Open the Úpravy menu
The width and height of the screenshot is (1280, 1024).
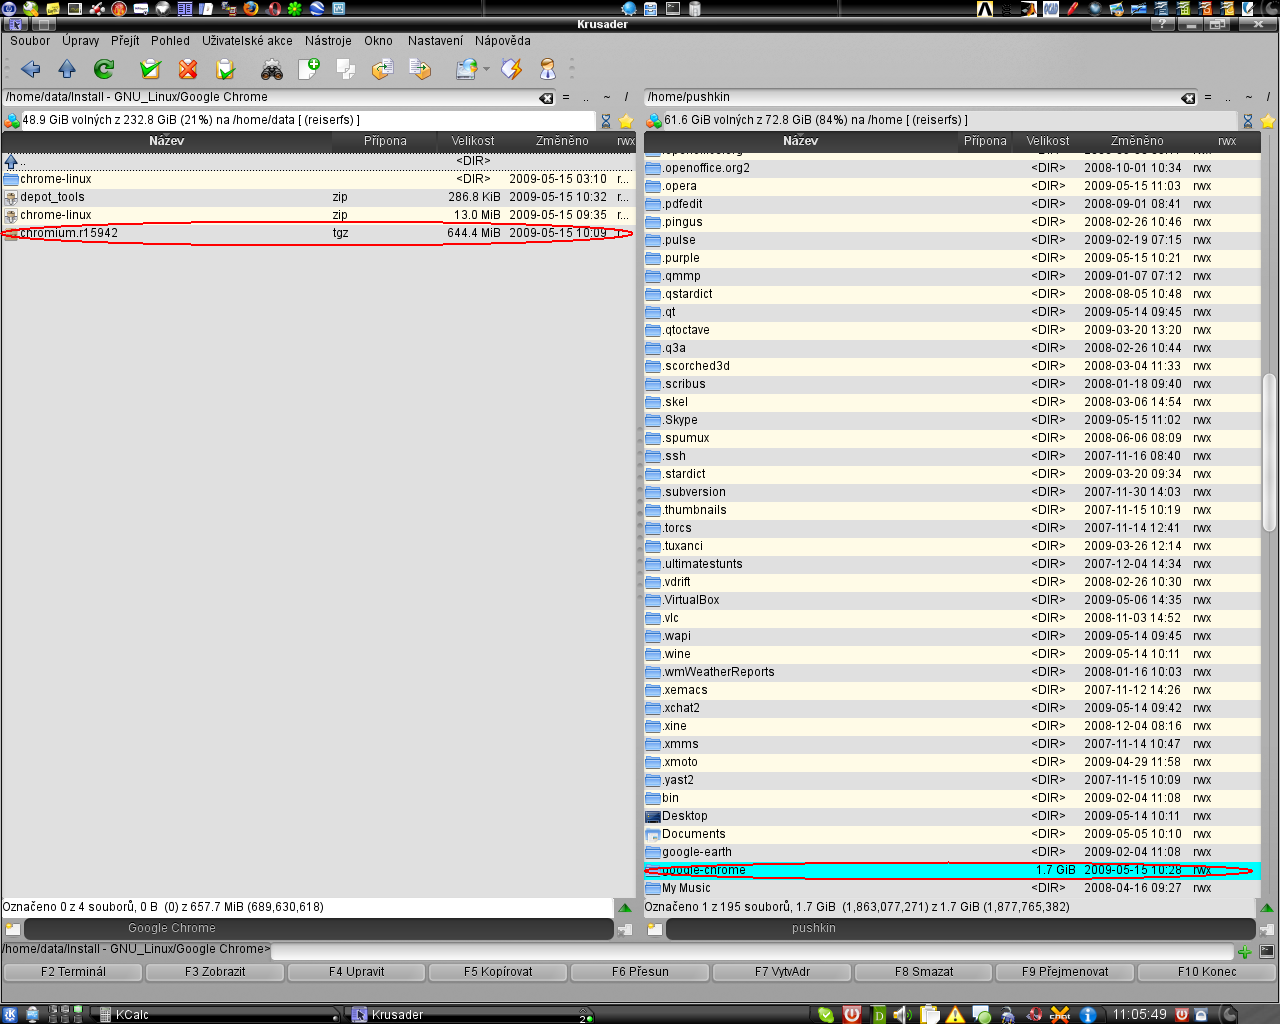click(x=81, y=41)
